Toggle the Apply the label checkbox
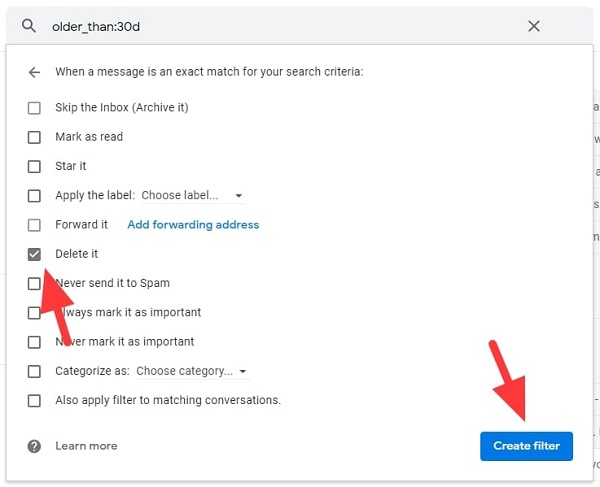Image resolution: width=600 pixels, height=487 pixels. 35,196
